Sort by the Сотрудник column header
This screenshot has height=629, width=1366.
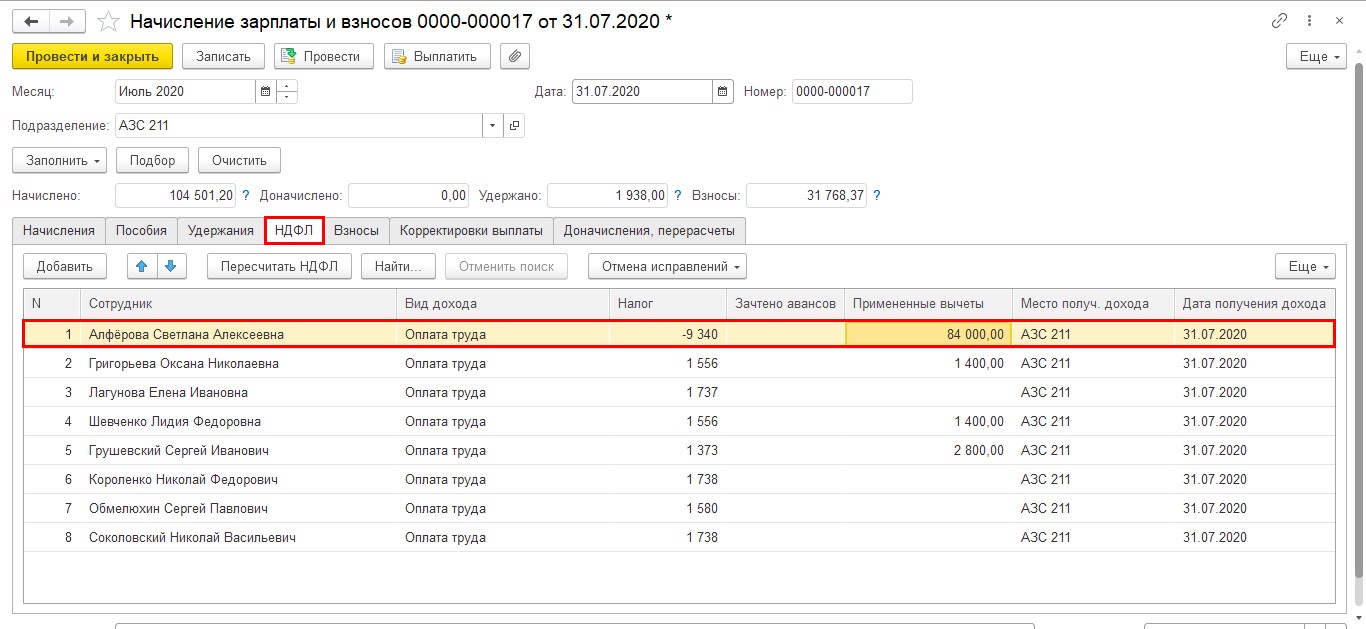(x=238, y=304)
